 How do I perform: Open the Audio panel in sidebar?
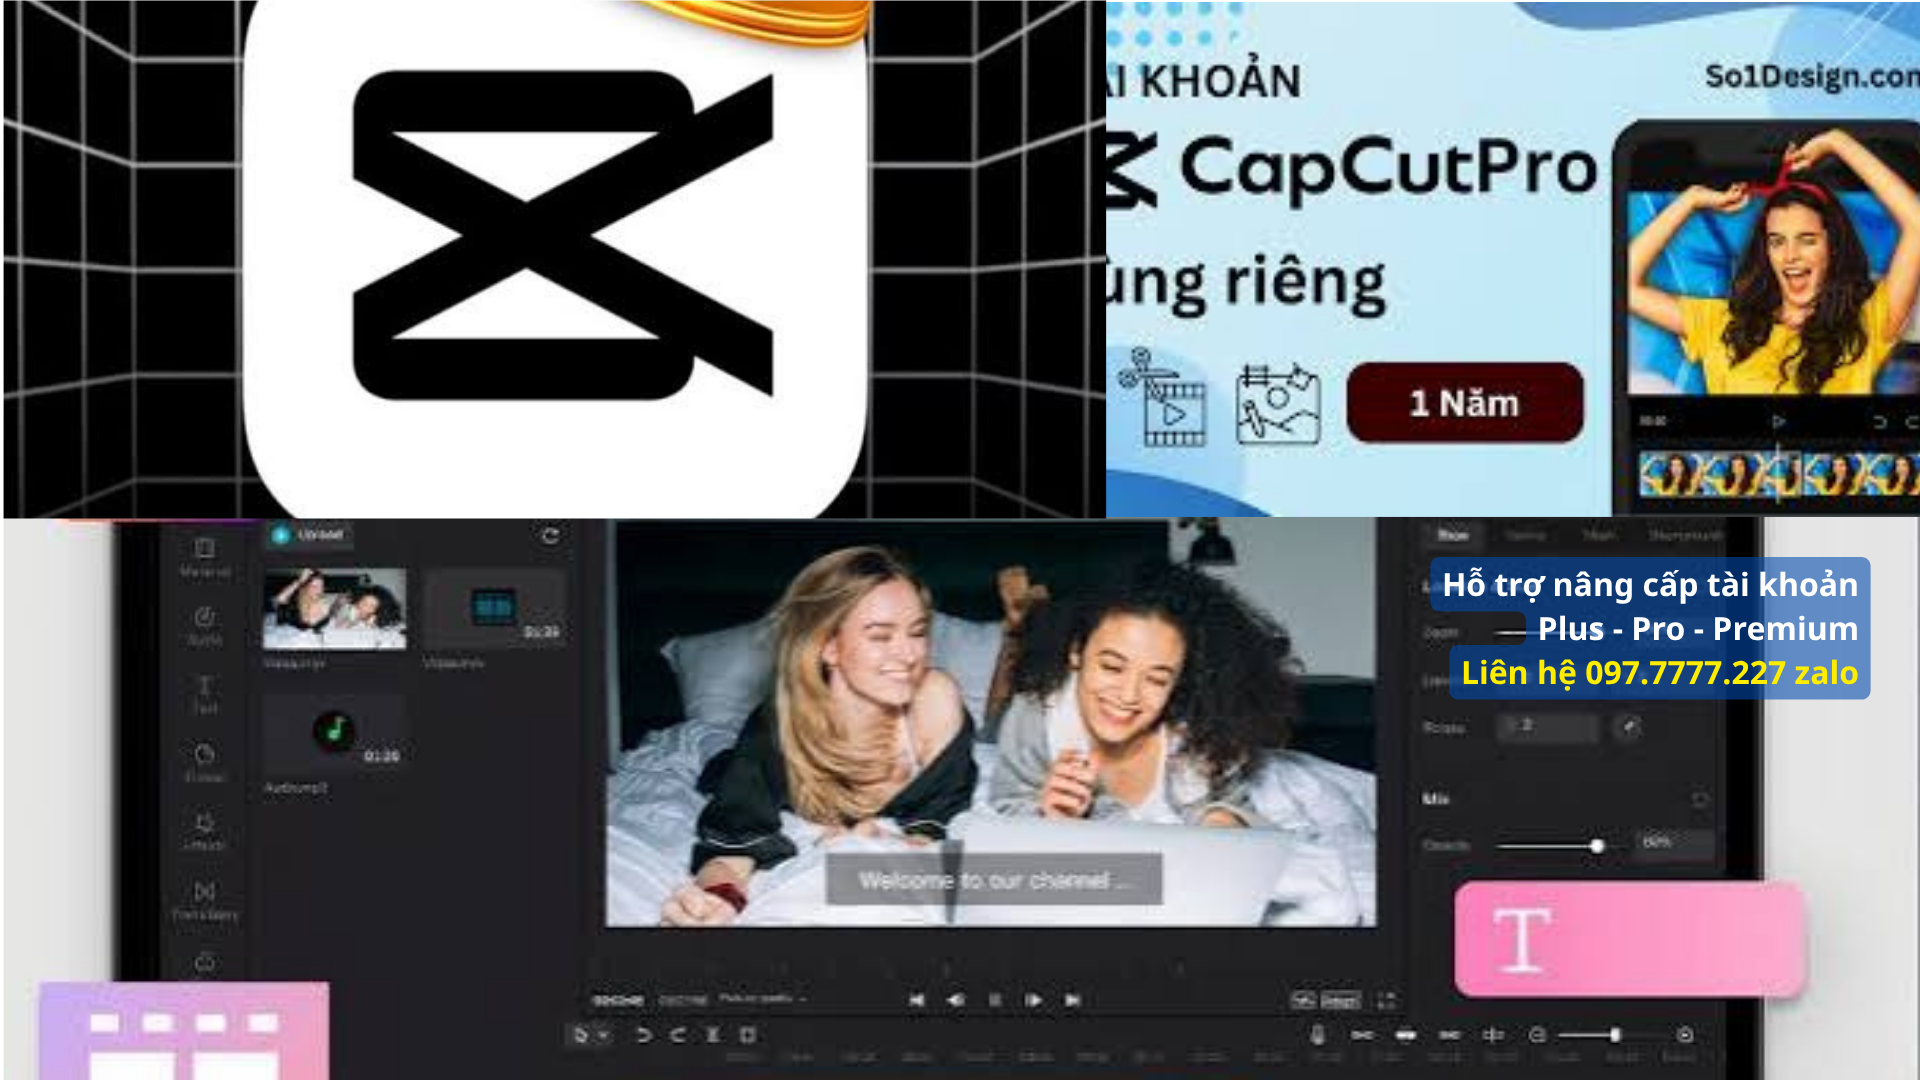tap(205, 626)
